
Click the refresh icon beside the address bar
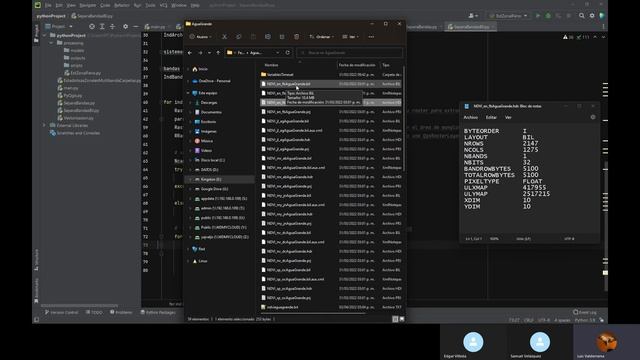coord(288,53)
